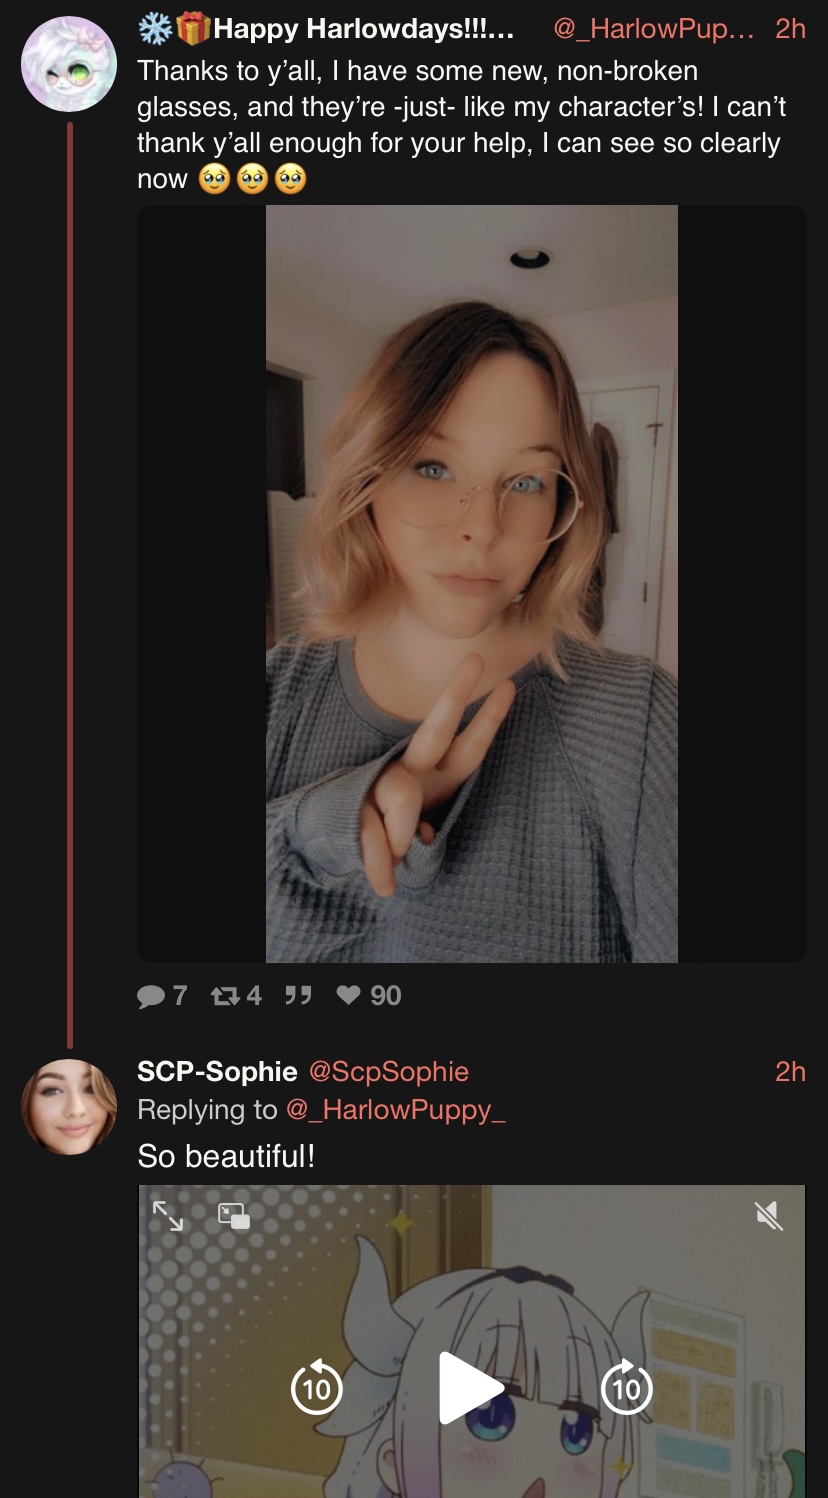This screenshot has height=1498, width=828.
Task: Like the post with the heart icon
Action: 348,996
